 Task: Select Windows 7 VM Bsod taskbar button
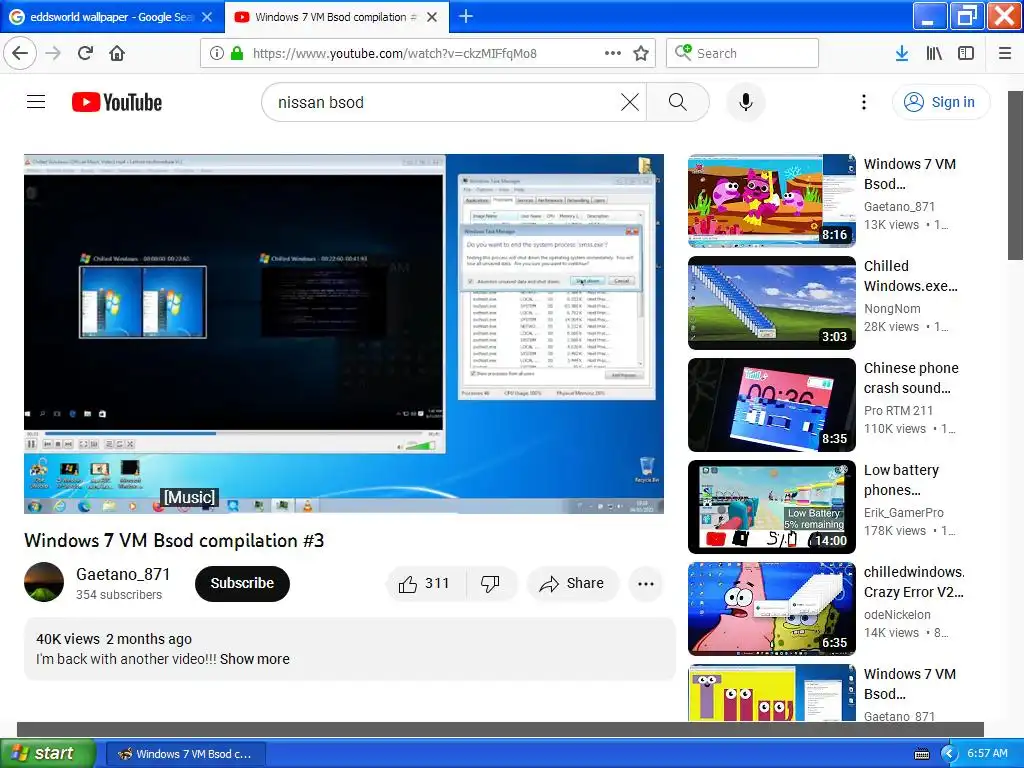click(x=185, y=754)
